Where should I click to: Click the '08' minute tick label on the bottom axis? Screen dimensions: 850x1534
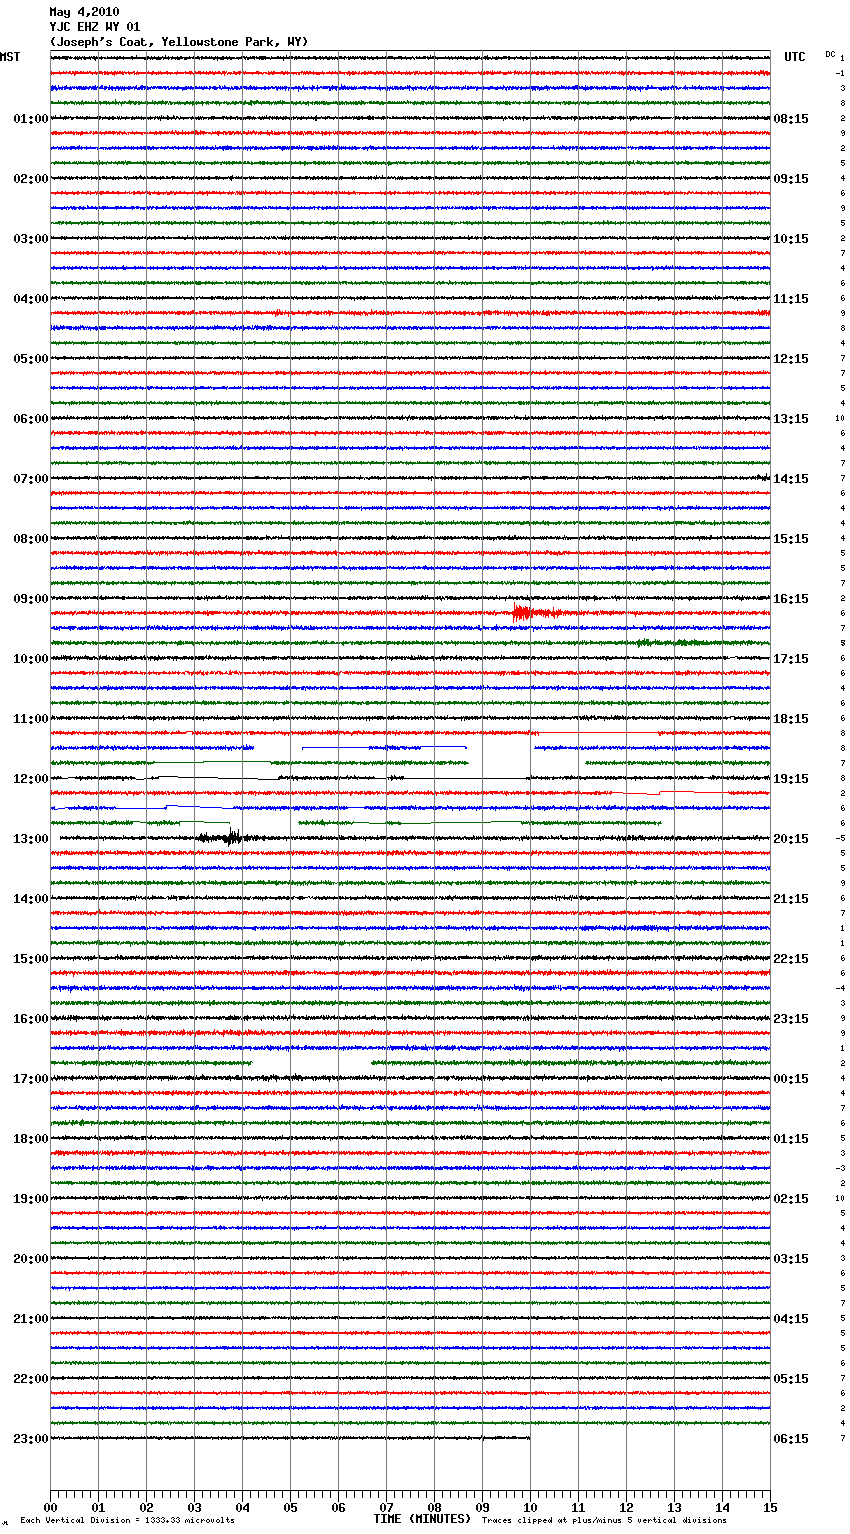coord(434,1508)
